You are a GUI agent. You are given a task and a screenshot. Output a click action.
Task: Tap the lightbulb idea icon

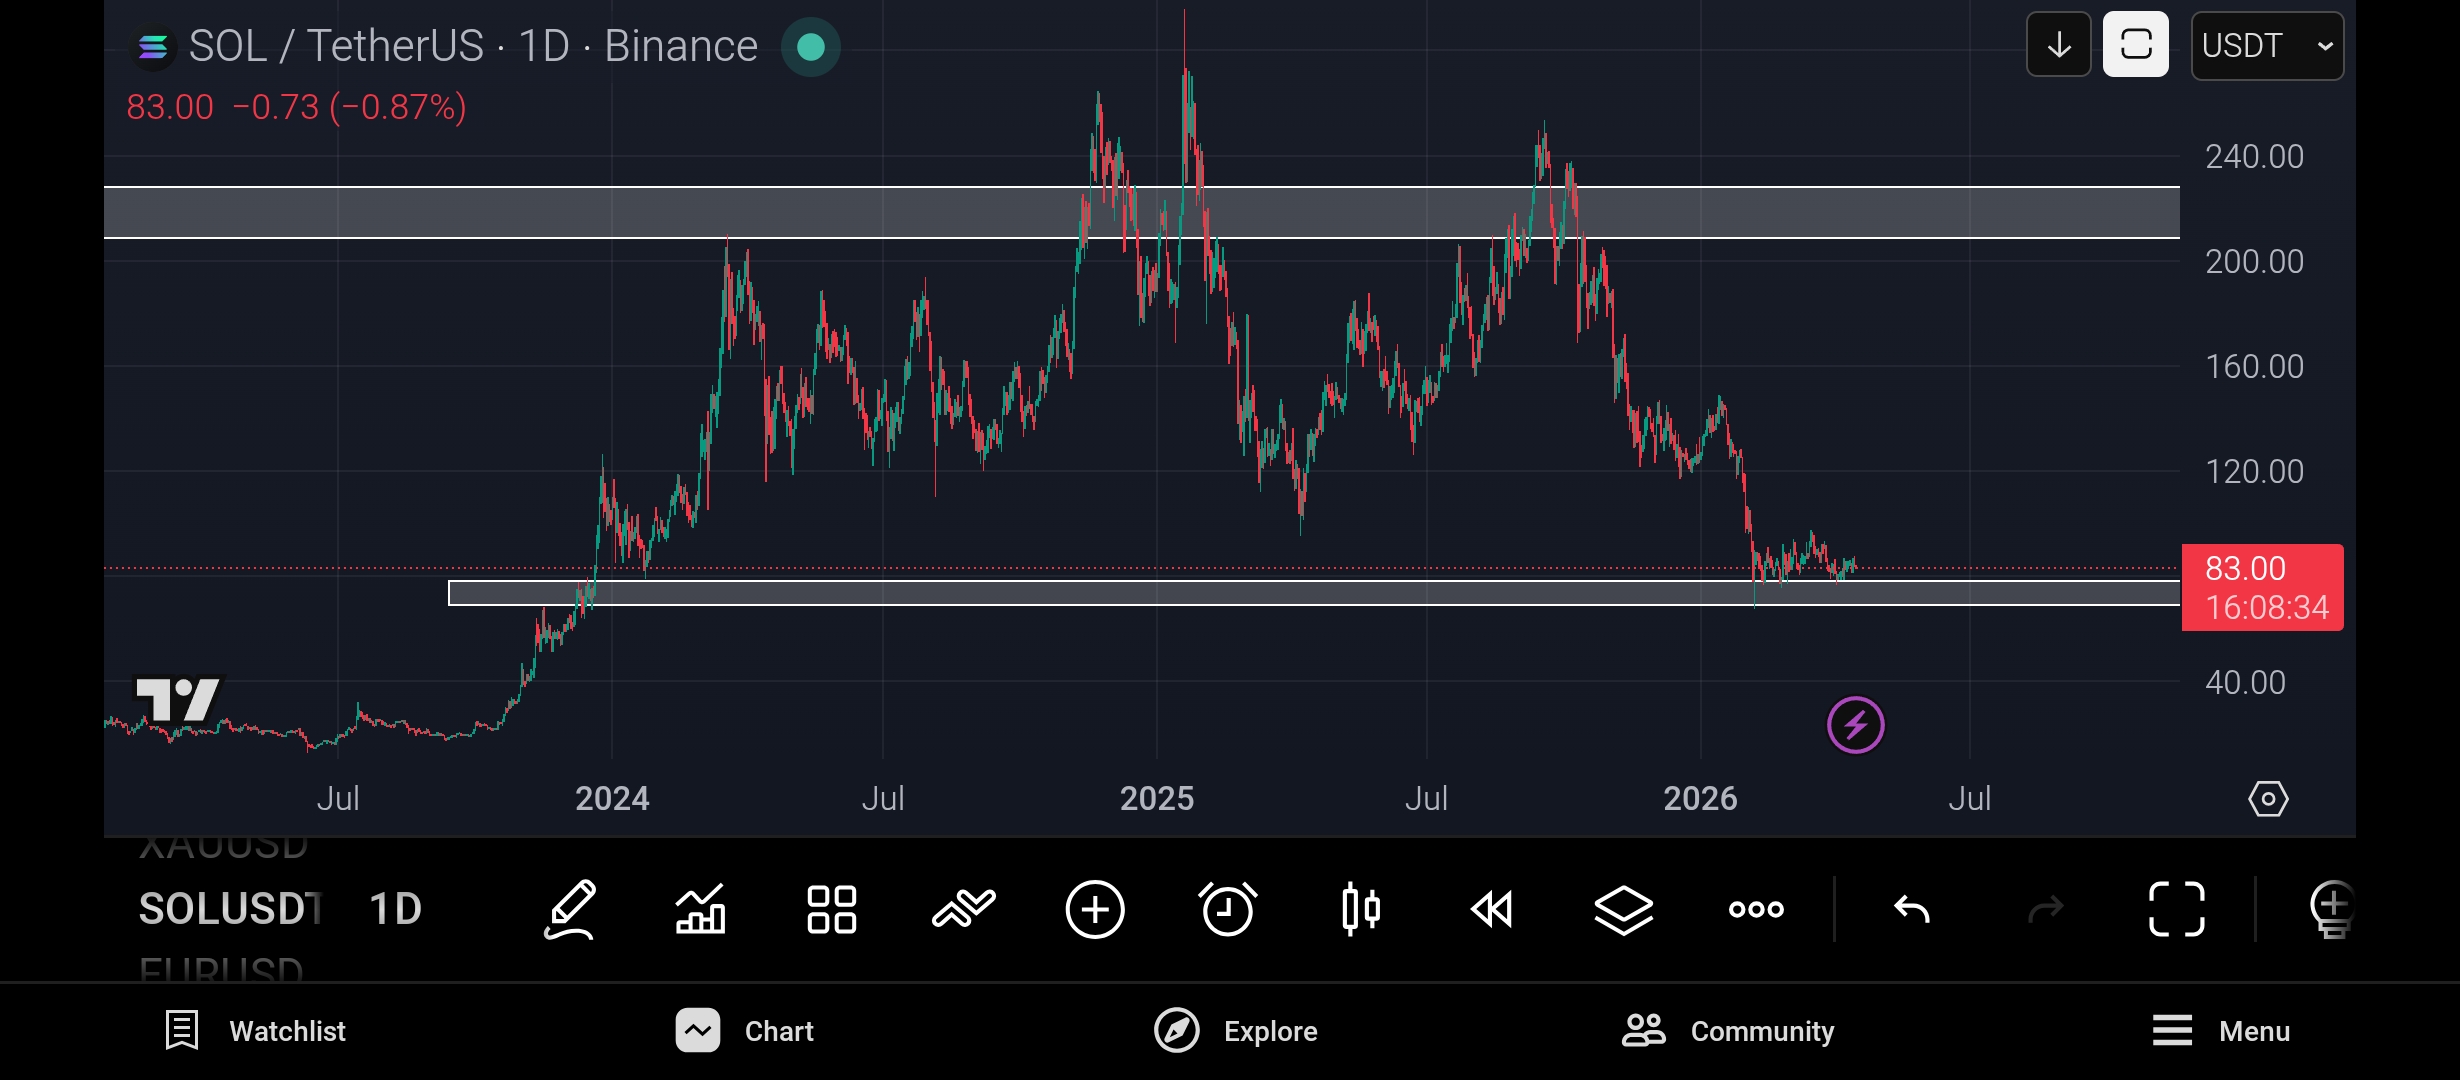[2332, 909]
